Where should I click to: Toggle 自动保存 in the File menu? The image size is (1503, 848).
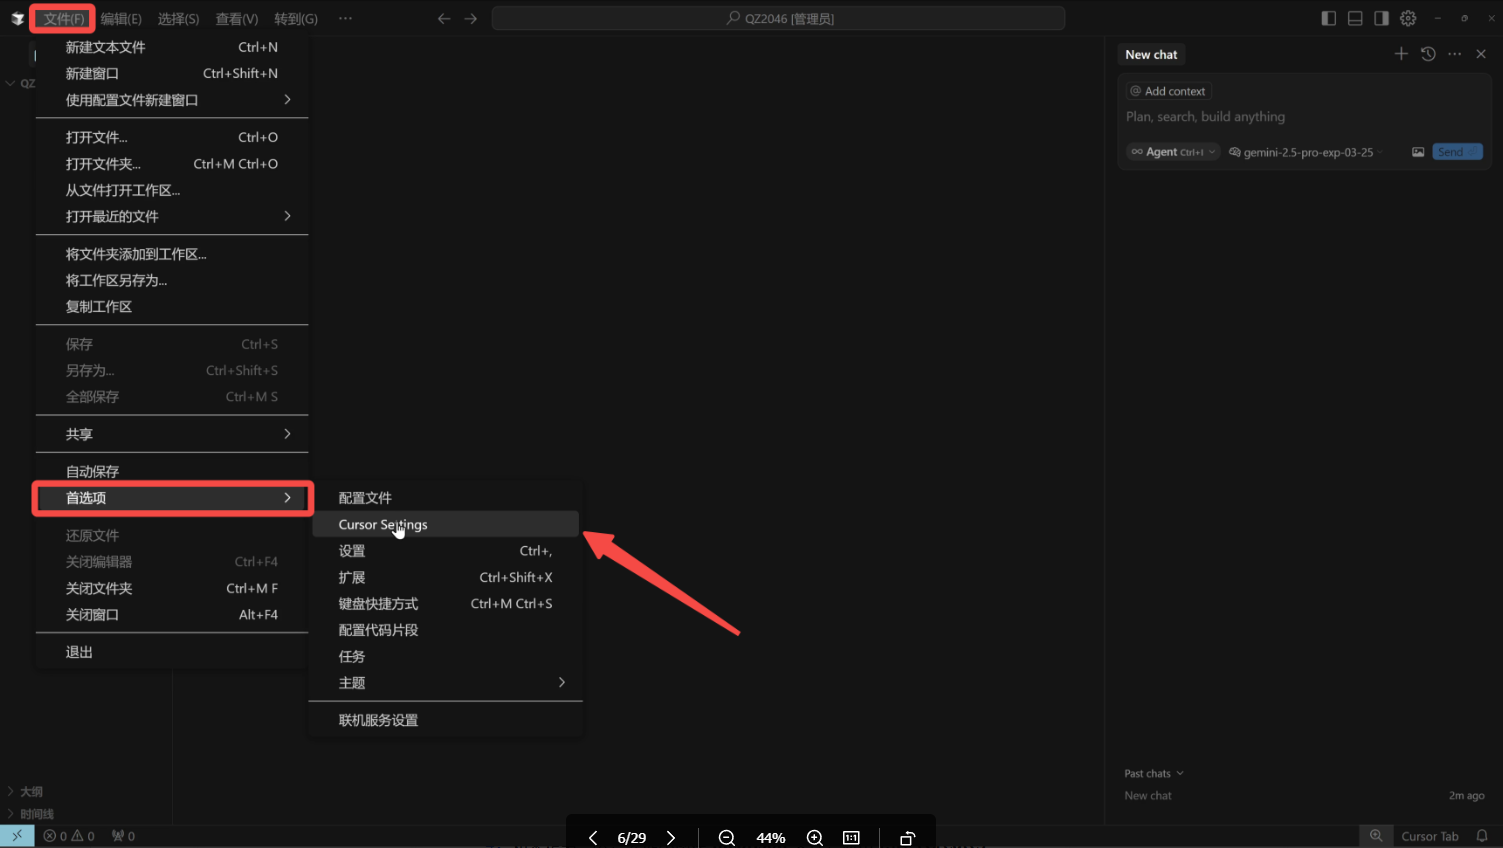coord(92,471)
